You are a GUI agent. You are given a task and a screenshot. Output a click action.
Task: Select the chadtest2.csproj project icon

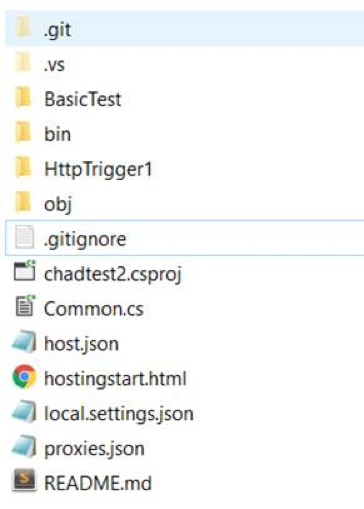pos(24,271)
